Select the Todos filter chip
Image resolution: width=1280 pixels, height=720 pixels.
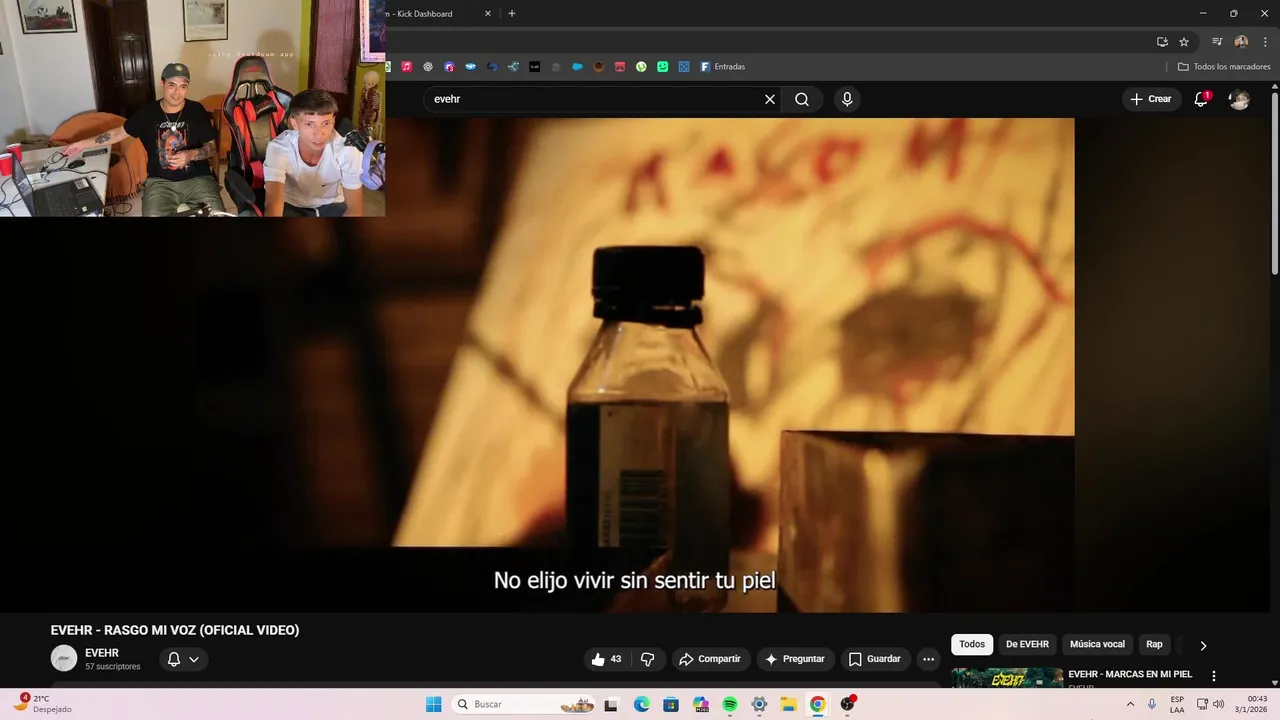pos(972,645)
